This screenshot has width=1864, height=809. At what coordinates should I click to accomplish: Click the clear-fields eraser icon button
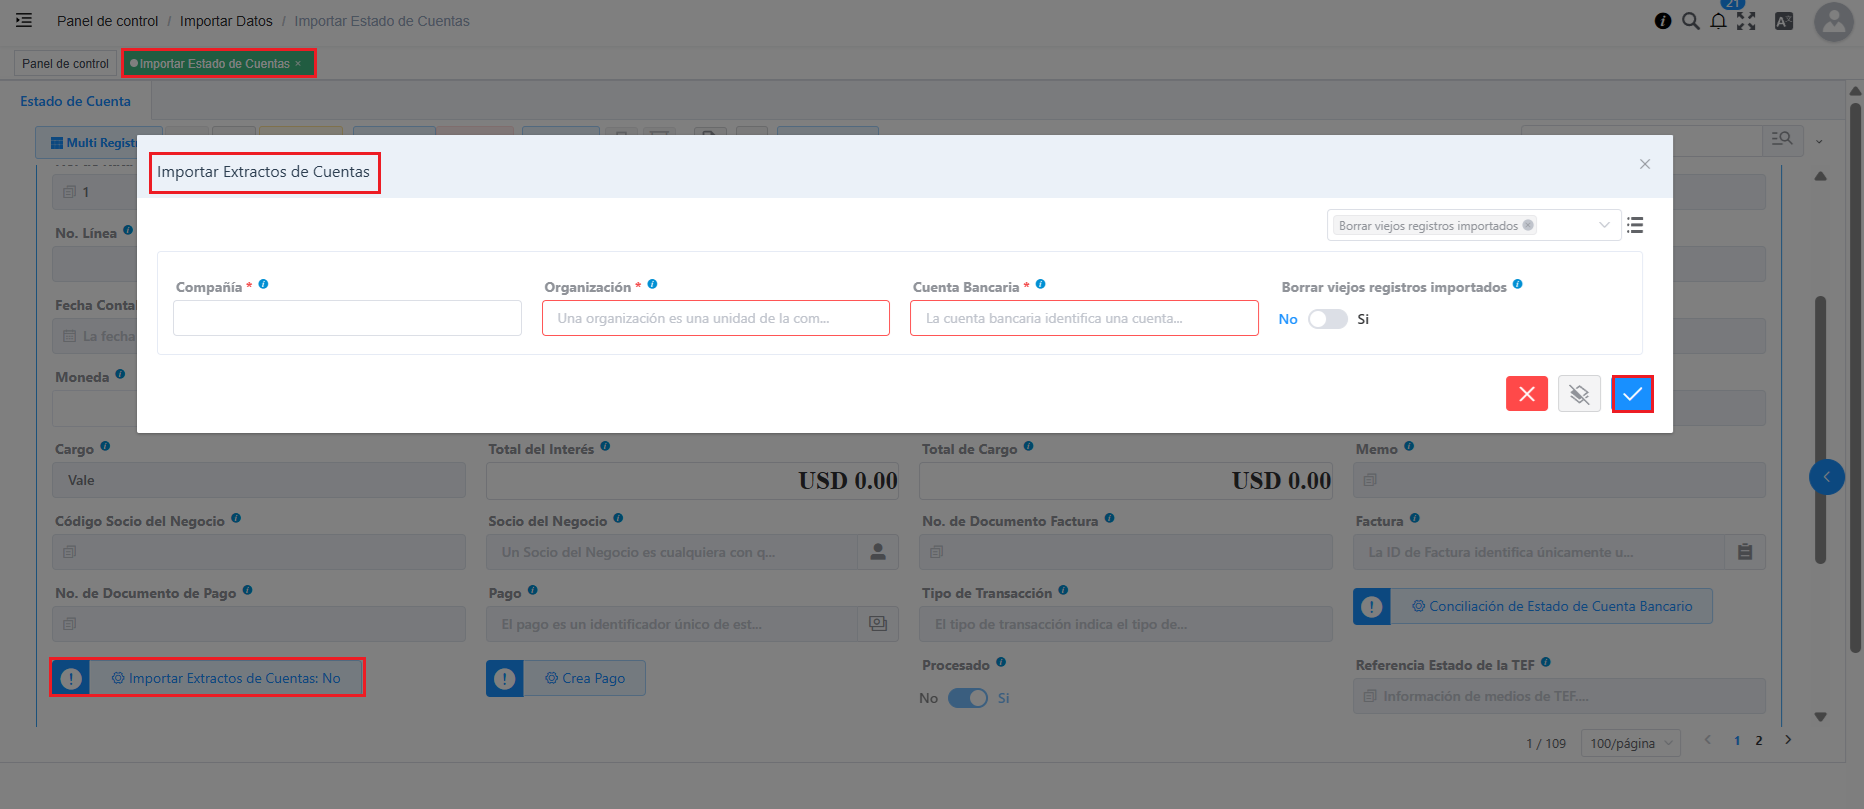point(1579,394)
